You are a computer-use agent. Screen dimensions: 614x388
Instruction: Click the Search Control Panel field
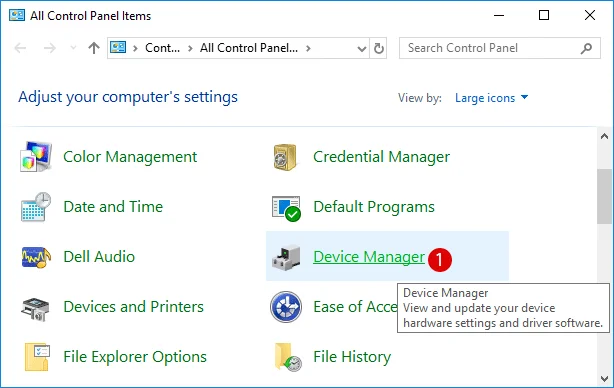pos(500,48)
